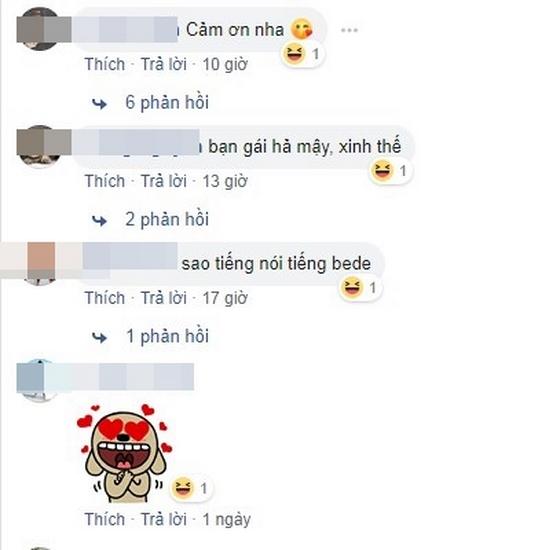The width and height of the screenshot is (560, 550).
Task: Click the laughing reaction on the "xinh thế" comment
Action: (382, 170)
